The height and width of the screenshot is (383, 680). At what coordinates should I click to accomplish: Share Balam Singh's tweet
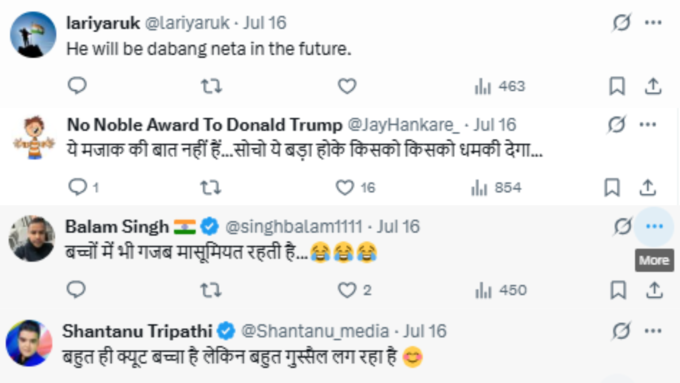(654, 290)
